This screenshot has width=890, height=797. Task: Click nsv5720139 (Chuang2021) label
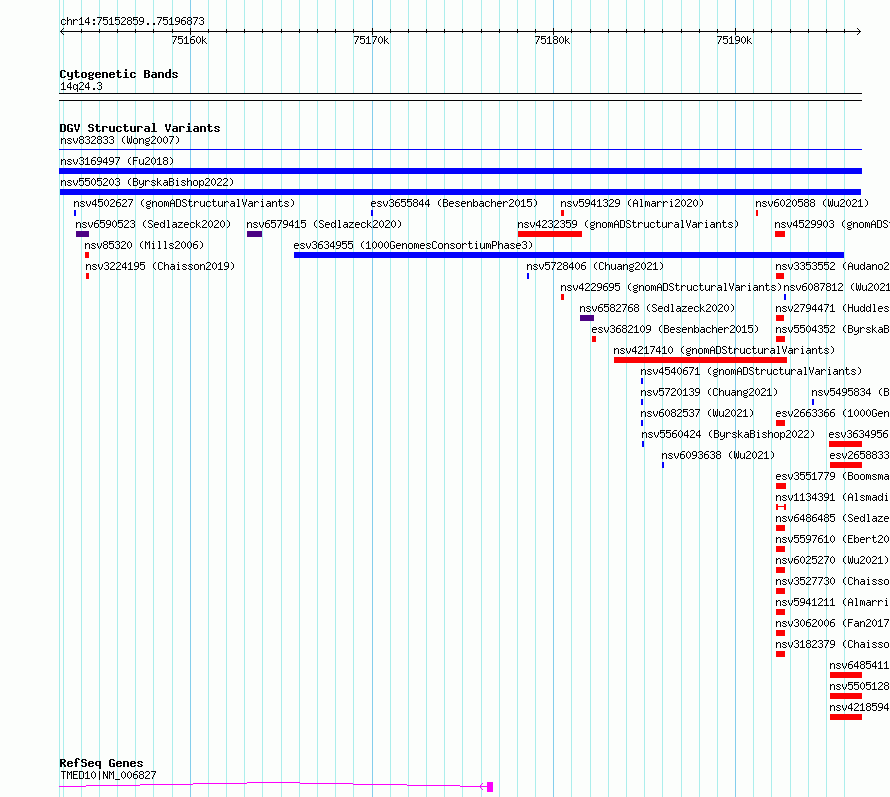[709, 392]
